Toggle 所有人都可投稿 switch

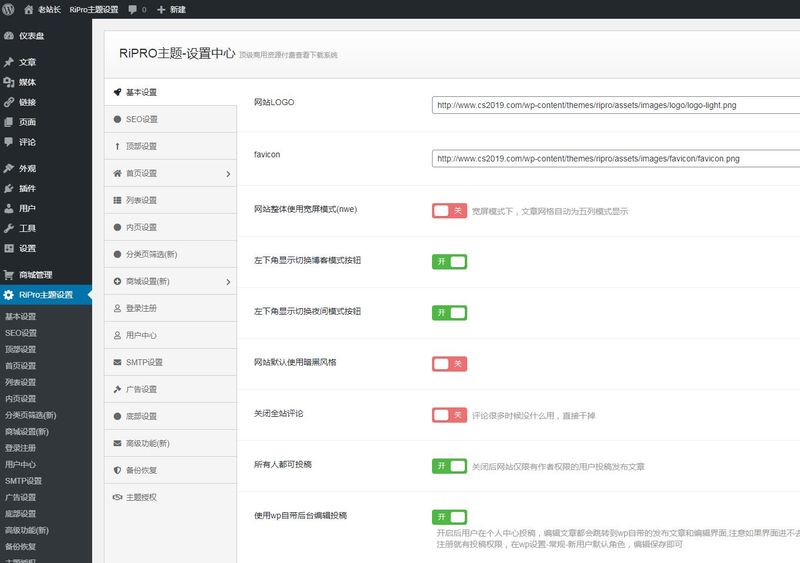pyautogui.click(x=449, y=466)
